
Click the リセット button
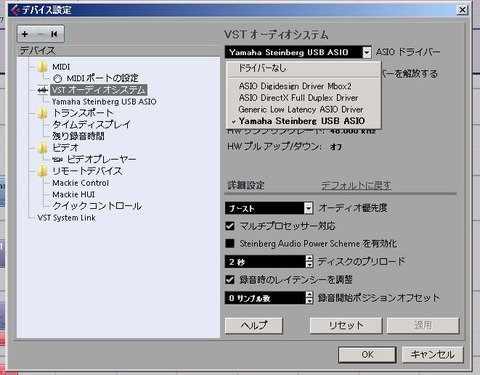[346, 325]
